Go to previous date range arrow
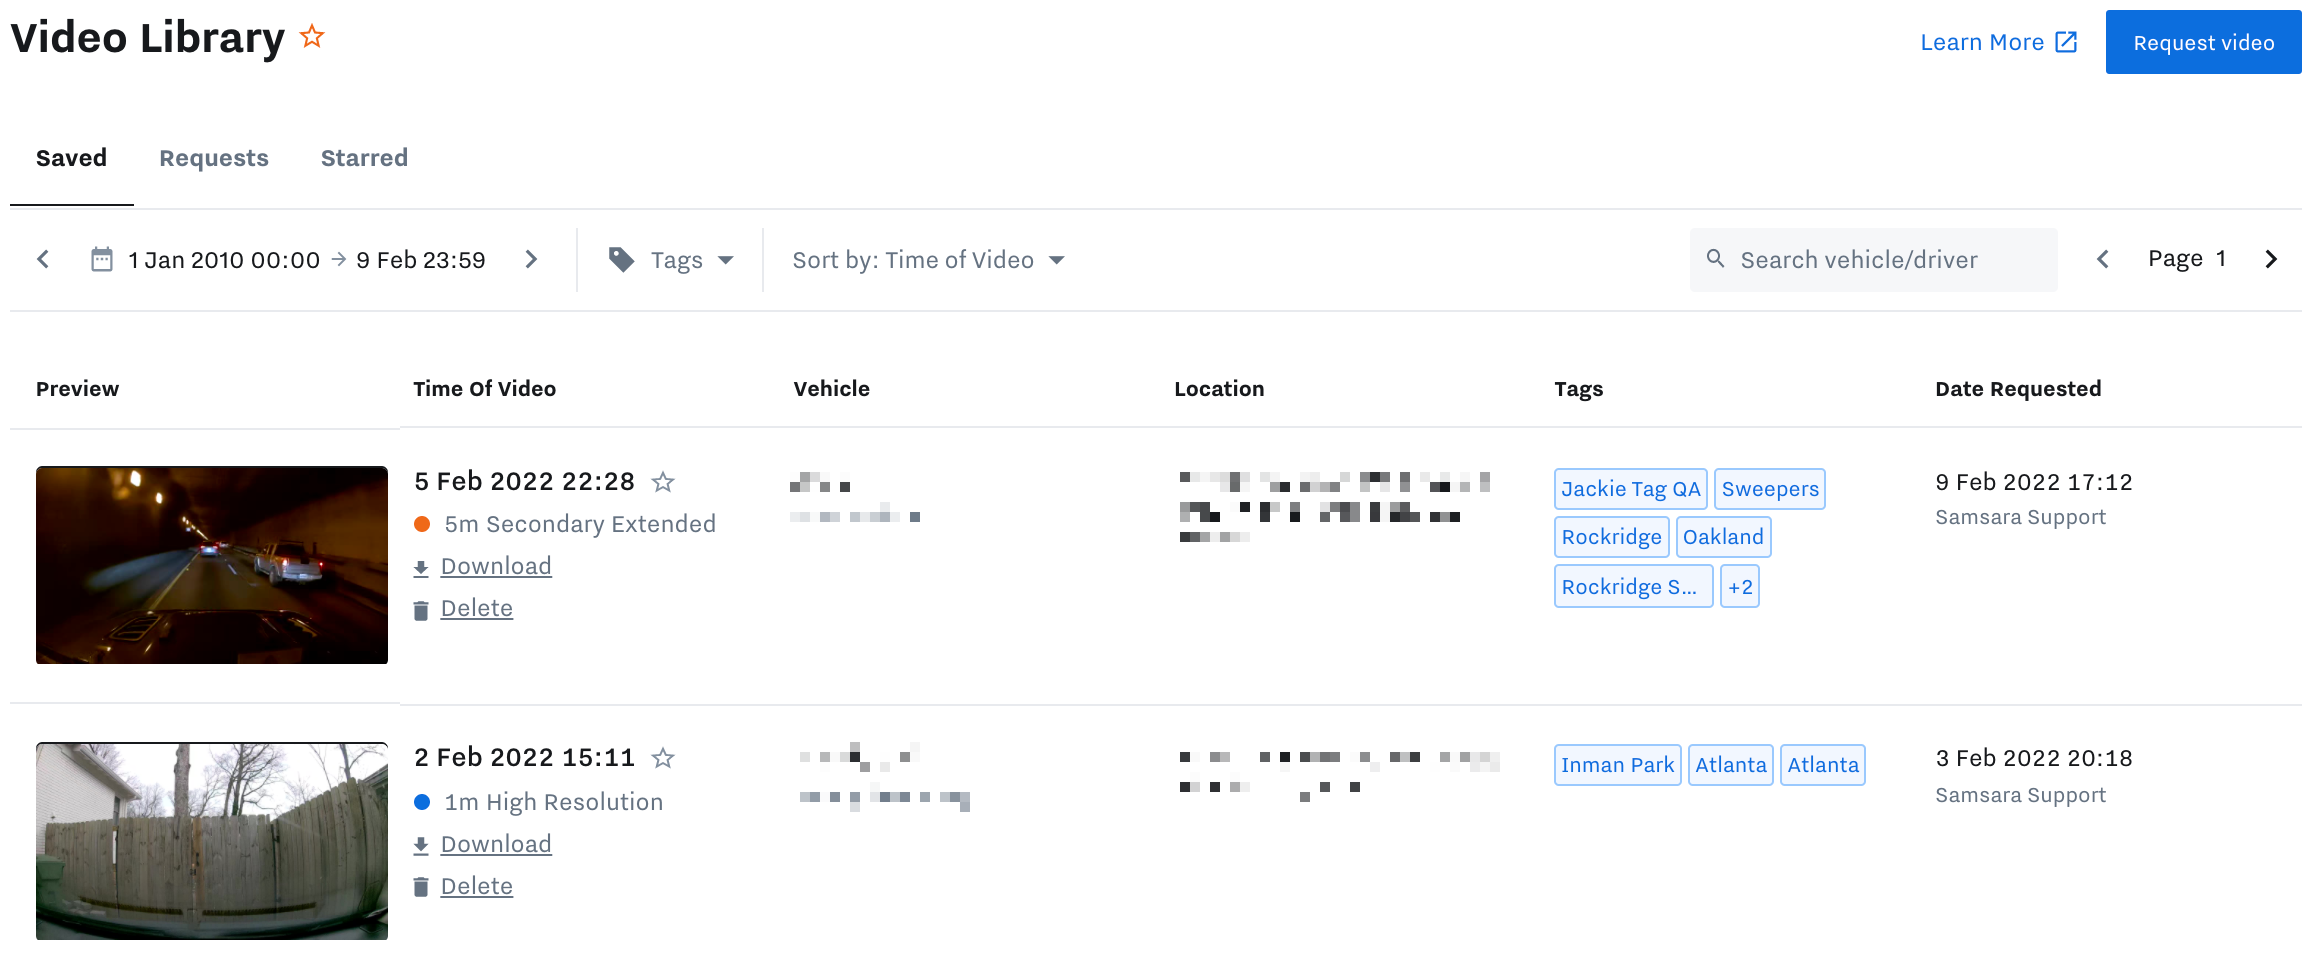This screenshot has height=972, width=2317. click(43, 260)
